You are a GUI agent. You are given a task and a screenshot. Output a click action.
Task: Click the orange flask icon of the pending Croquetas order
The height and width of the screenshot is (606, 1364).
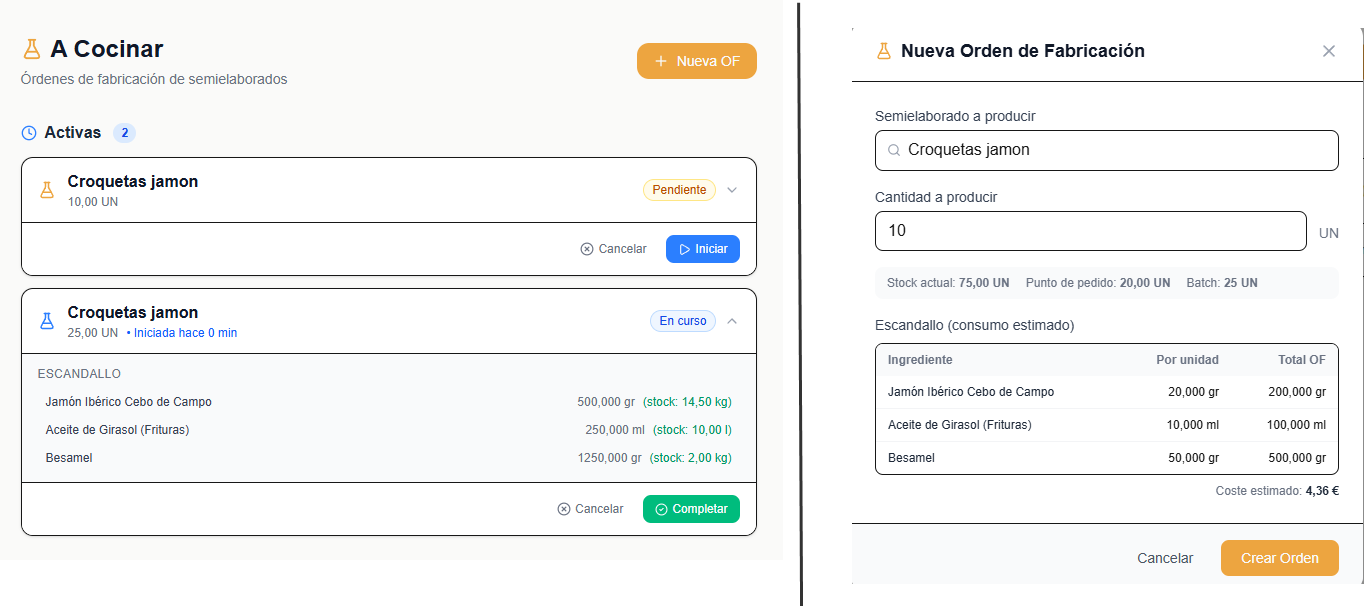(x=46, y=190)
